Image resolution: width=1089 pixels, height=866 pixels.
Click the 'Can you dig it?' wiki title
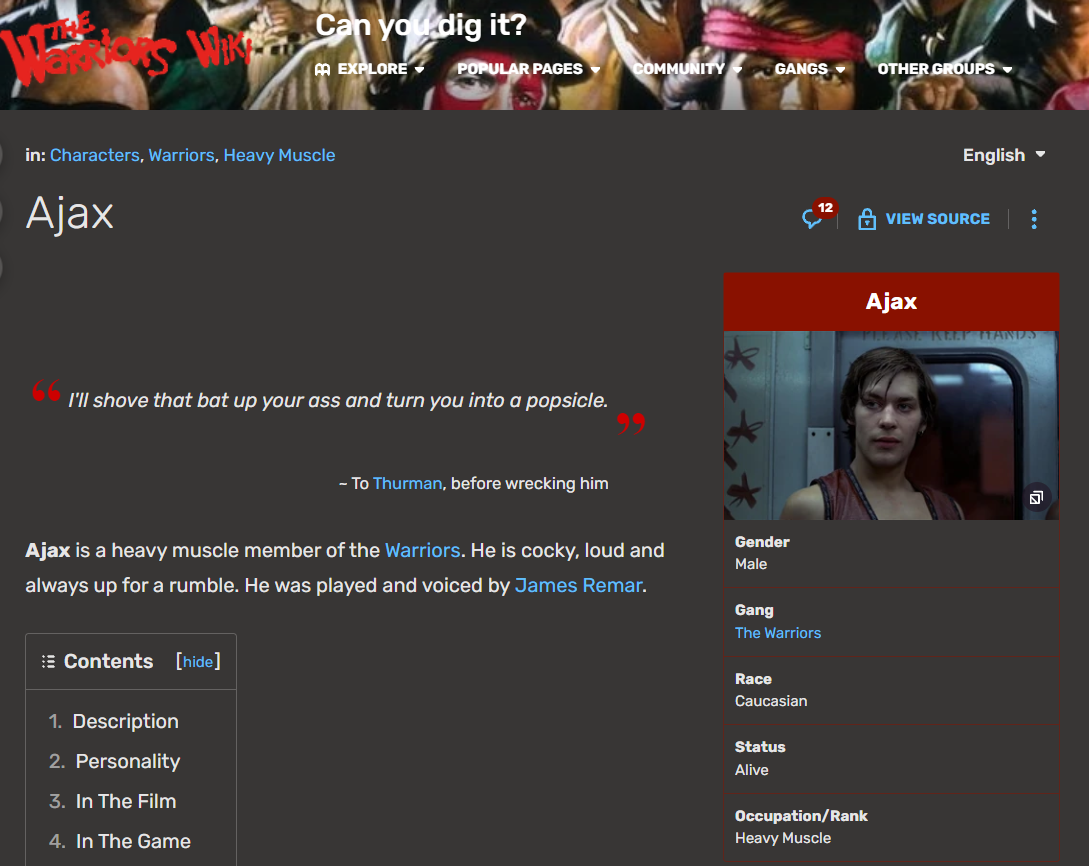pyautogui.click(x=421, y=25)
